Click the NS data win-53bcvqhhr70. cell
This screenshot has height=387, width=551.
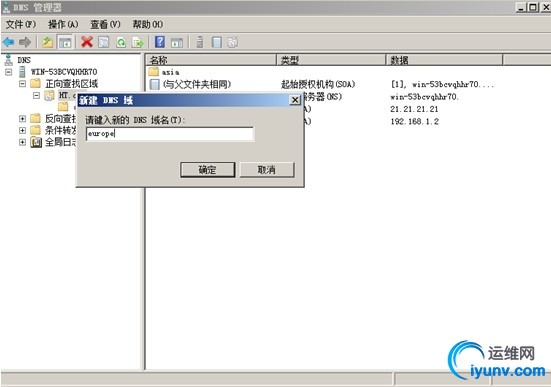pos(424,97)
